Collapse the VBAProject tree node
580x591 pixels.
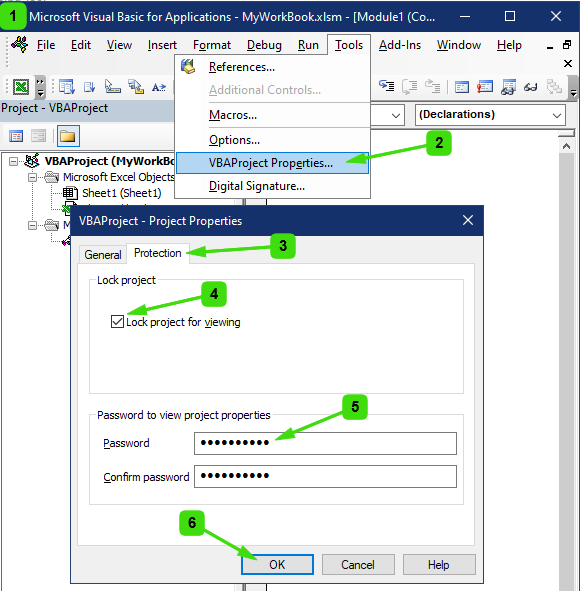(13, 161)
